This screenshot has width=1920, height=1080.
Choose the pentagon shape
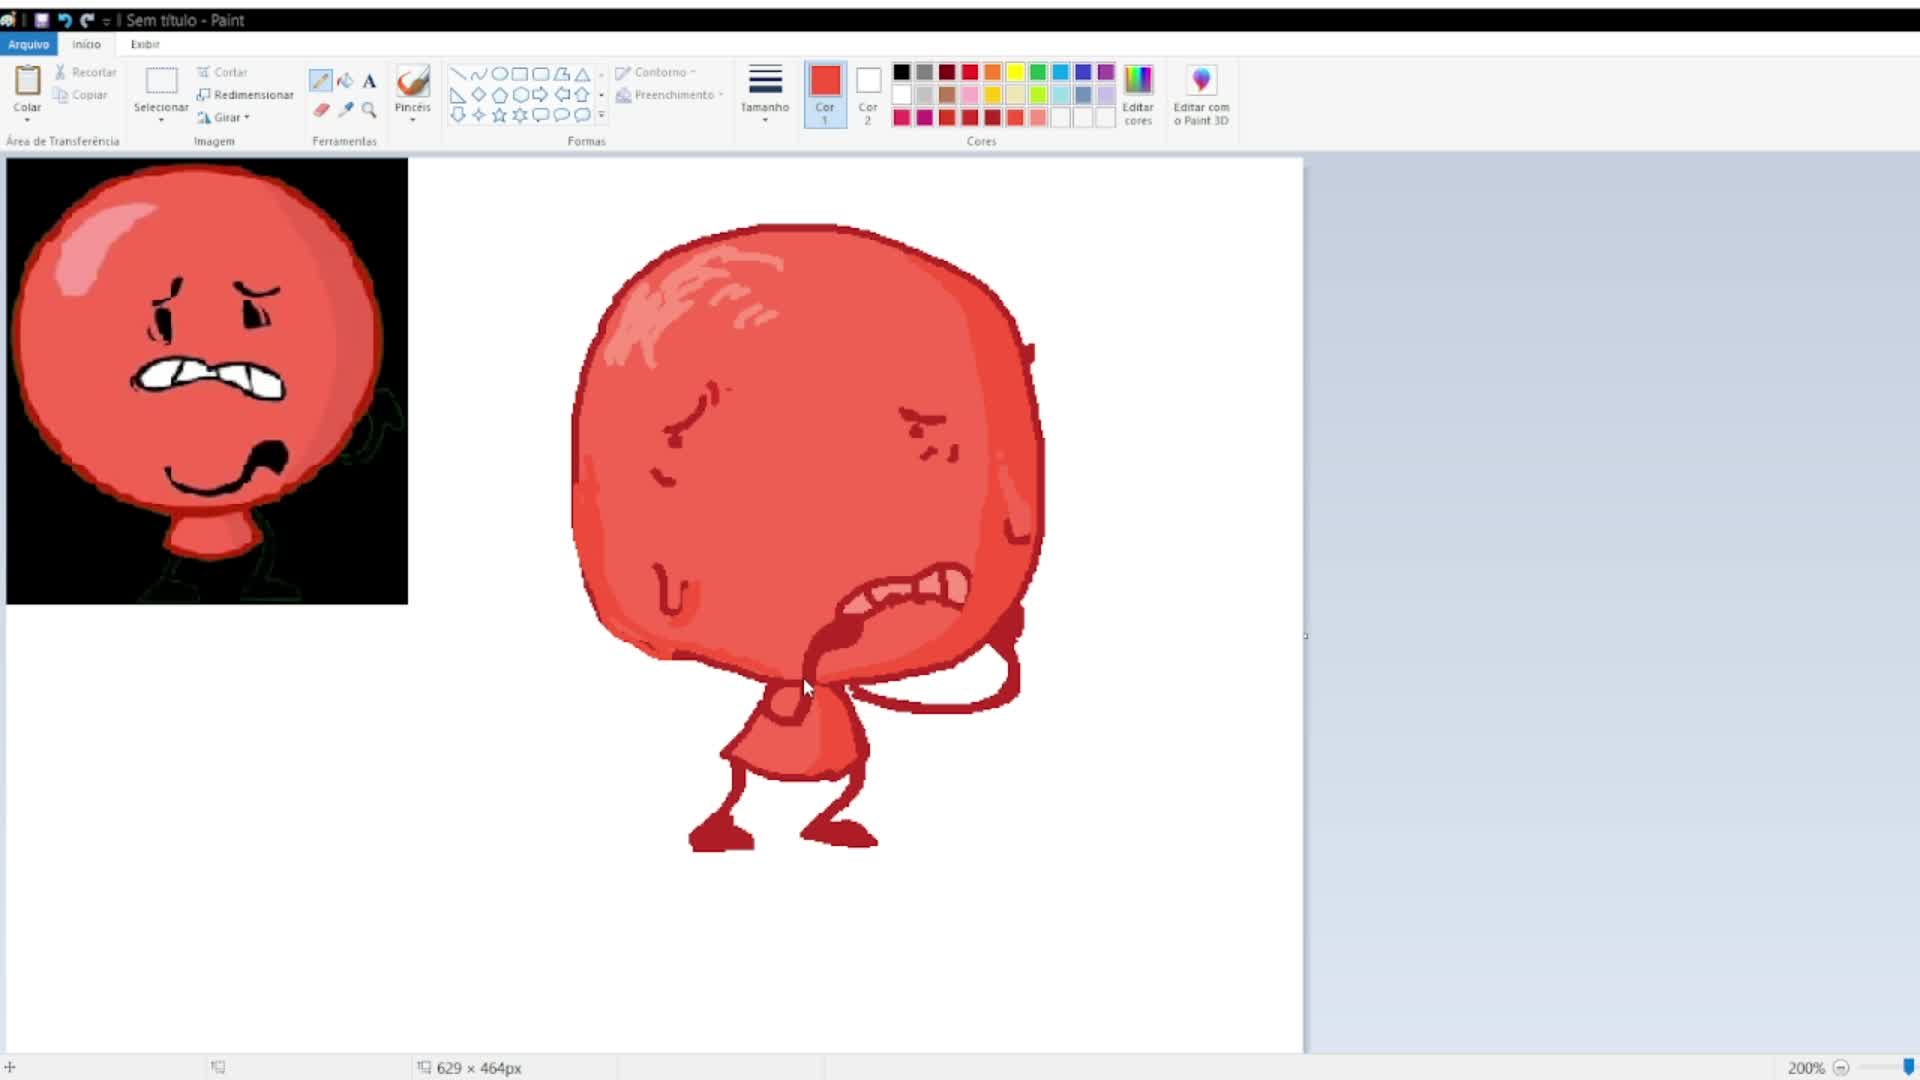tap(499, 95)
